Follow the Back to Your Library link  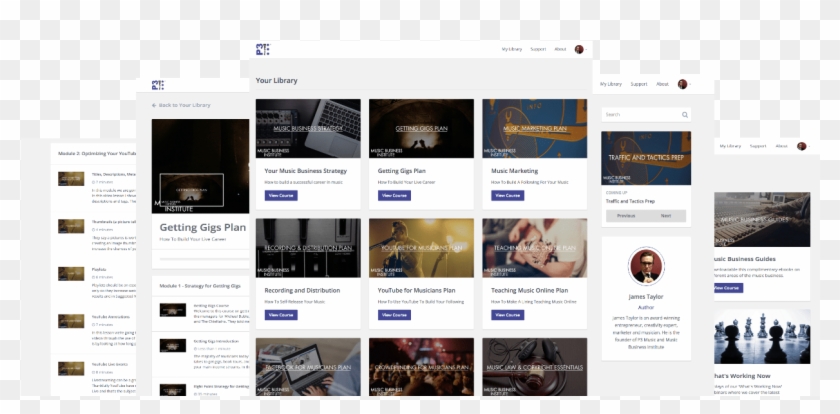point(181,106)
